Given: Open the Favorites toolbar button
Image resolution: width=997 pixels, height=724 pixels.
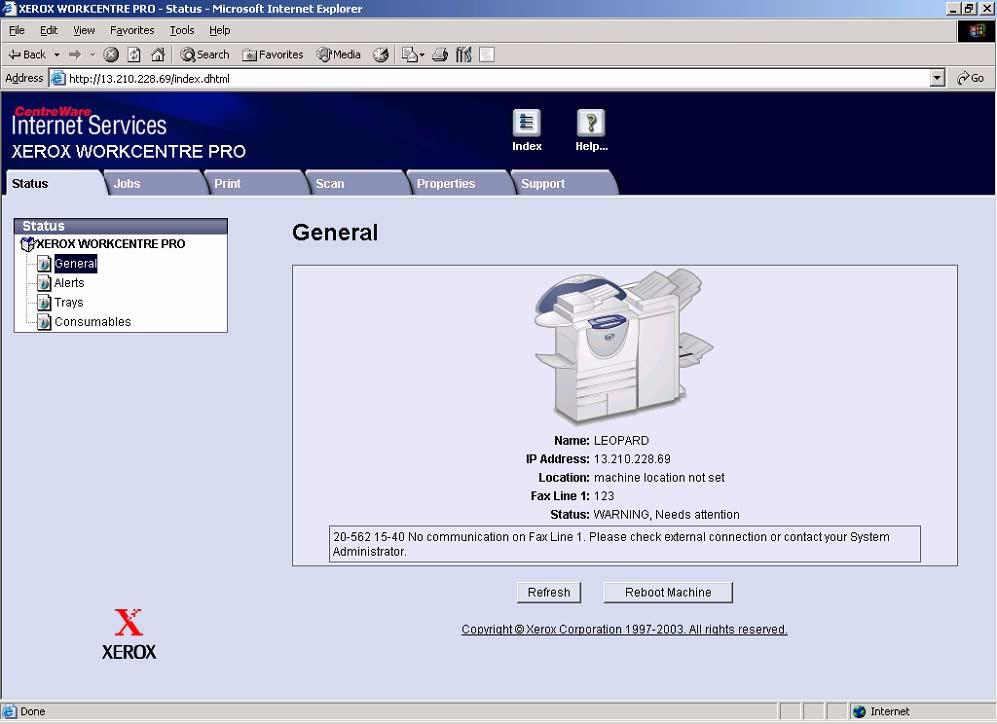Looking at the screenshot, I should [272, 55].
